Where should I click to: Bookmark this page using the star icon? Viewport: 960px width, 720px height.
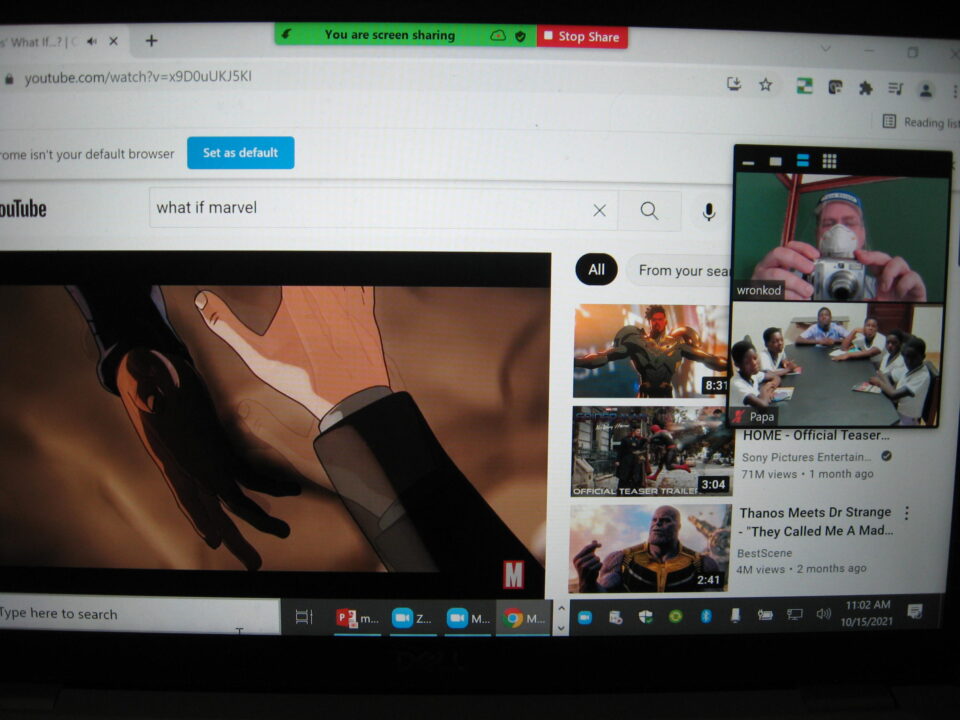(765, 85)
